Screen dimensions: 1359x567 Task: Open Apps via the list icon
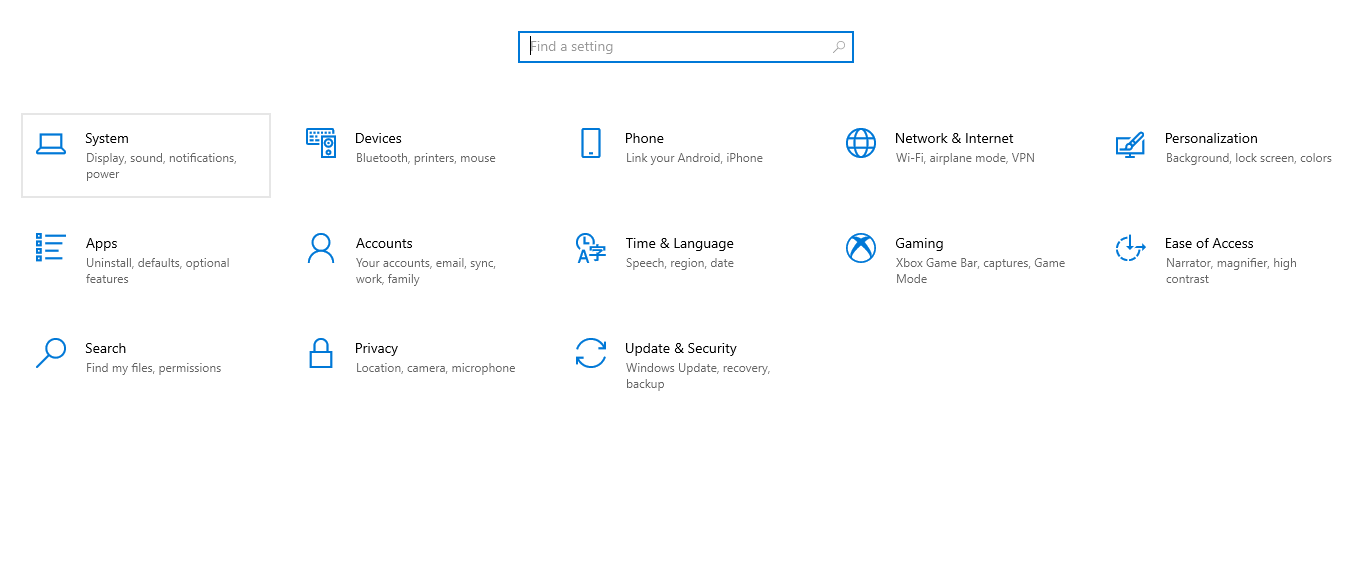pyautogui.click(x=51, y=248)
